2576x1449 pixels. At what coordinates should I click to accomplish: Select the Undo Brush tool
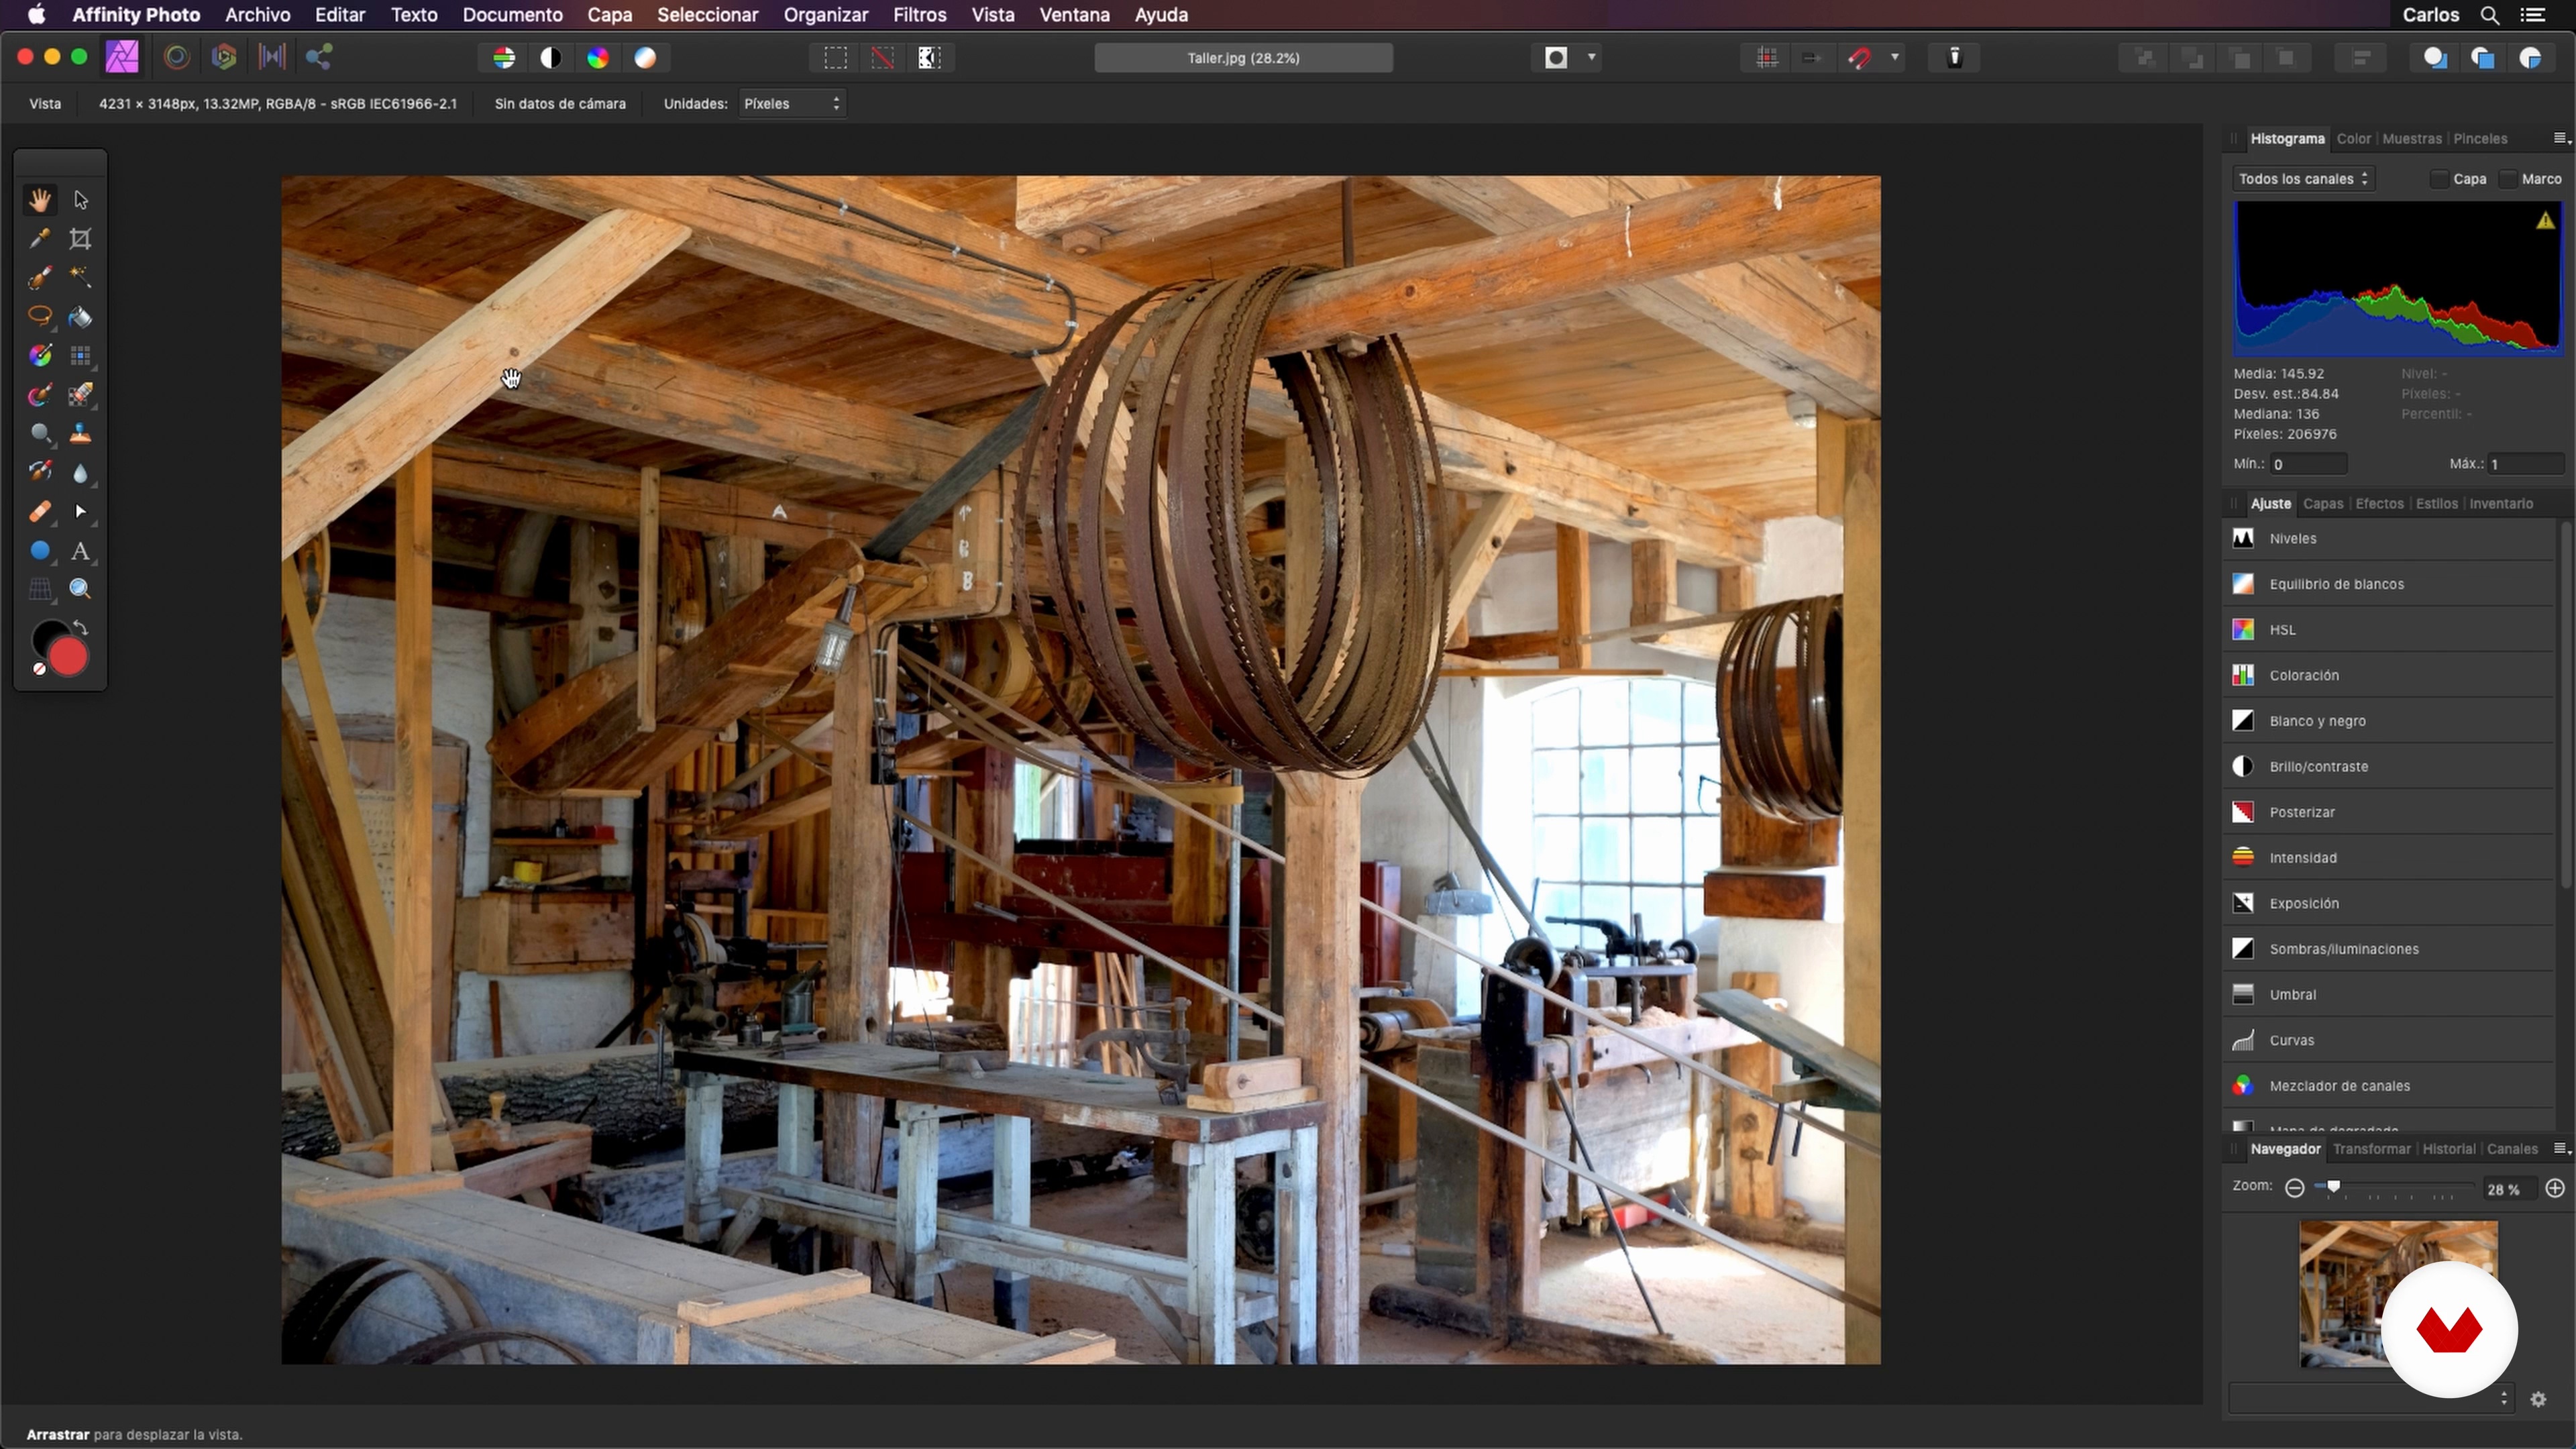pos(40,472)
